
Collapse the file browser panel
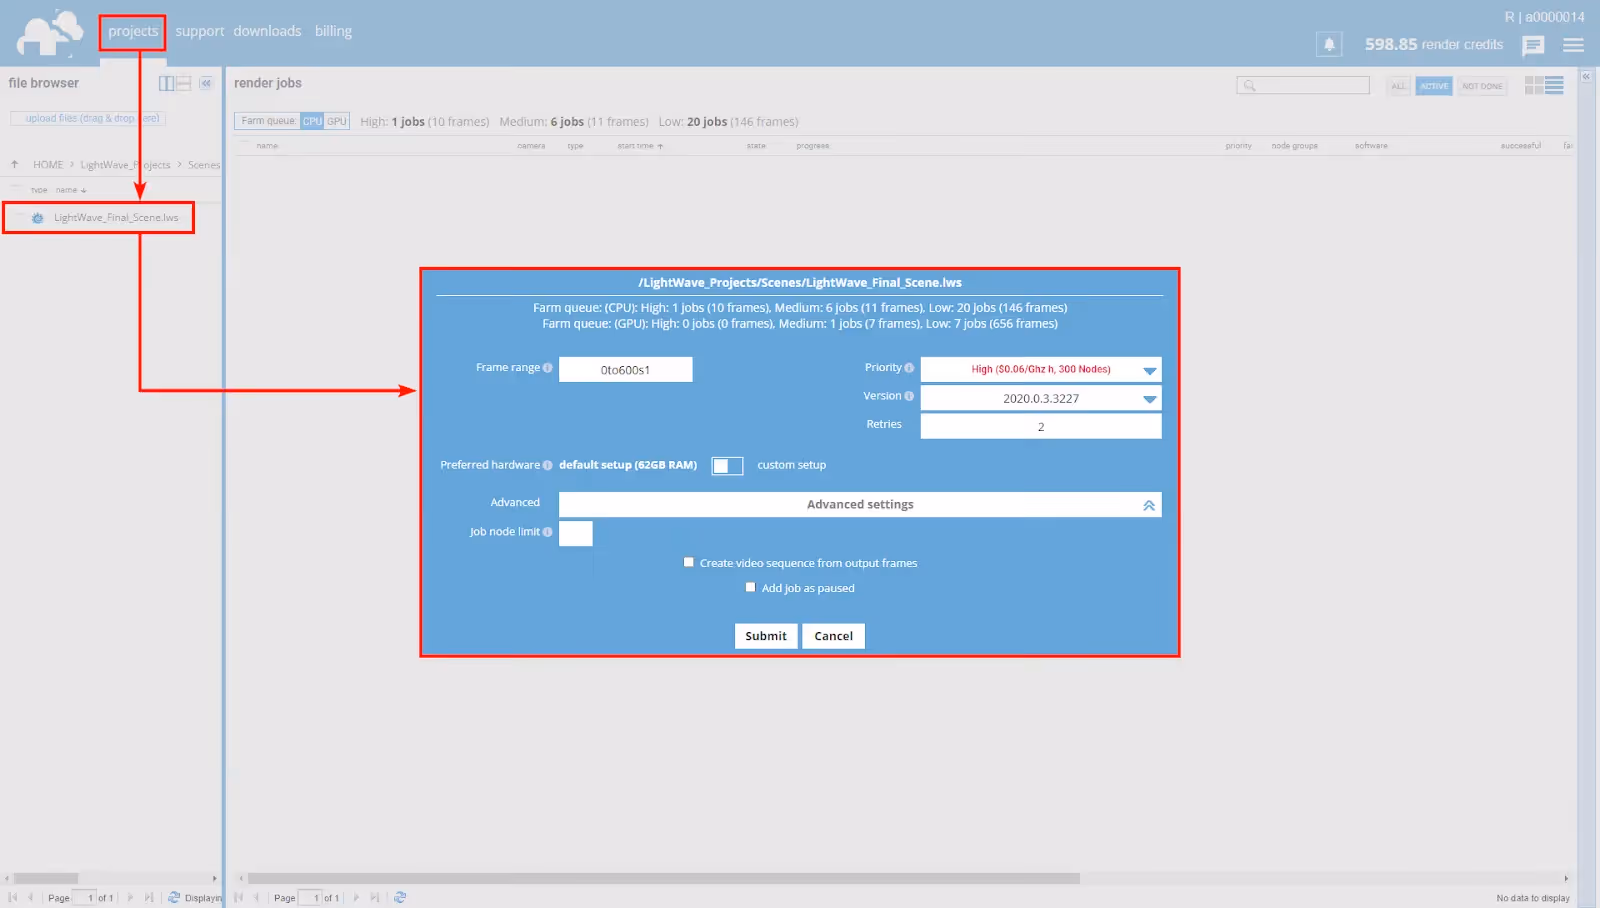pyautogui.click(x=206, y=83)
